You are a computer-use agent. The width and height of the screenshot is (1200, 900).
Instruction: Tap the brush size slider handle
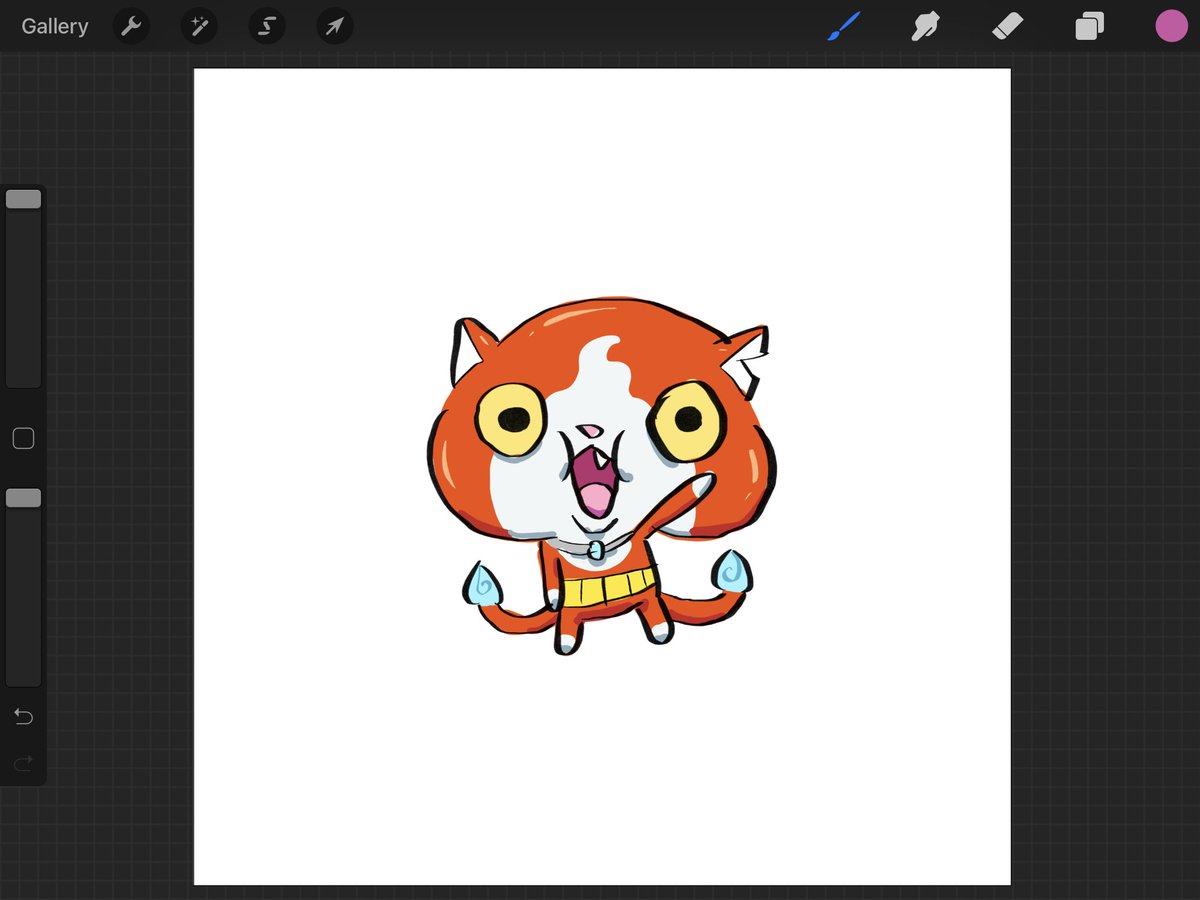click(23, 199)
